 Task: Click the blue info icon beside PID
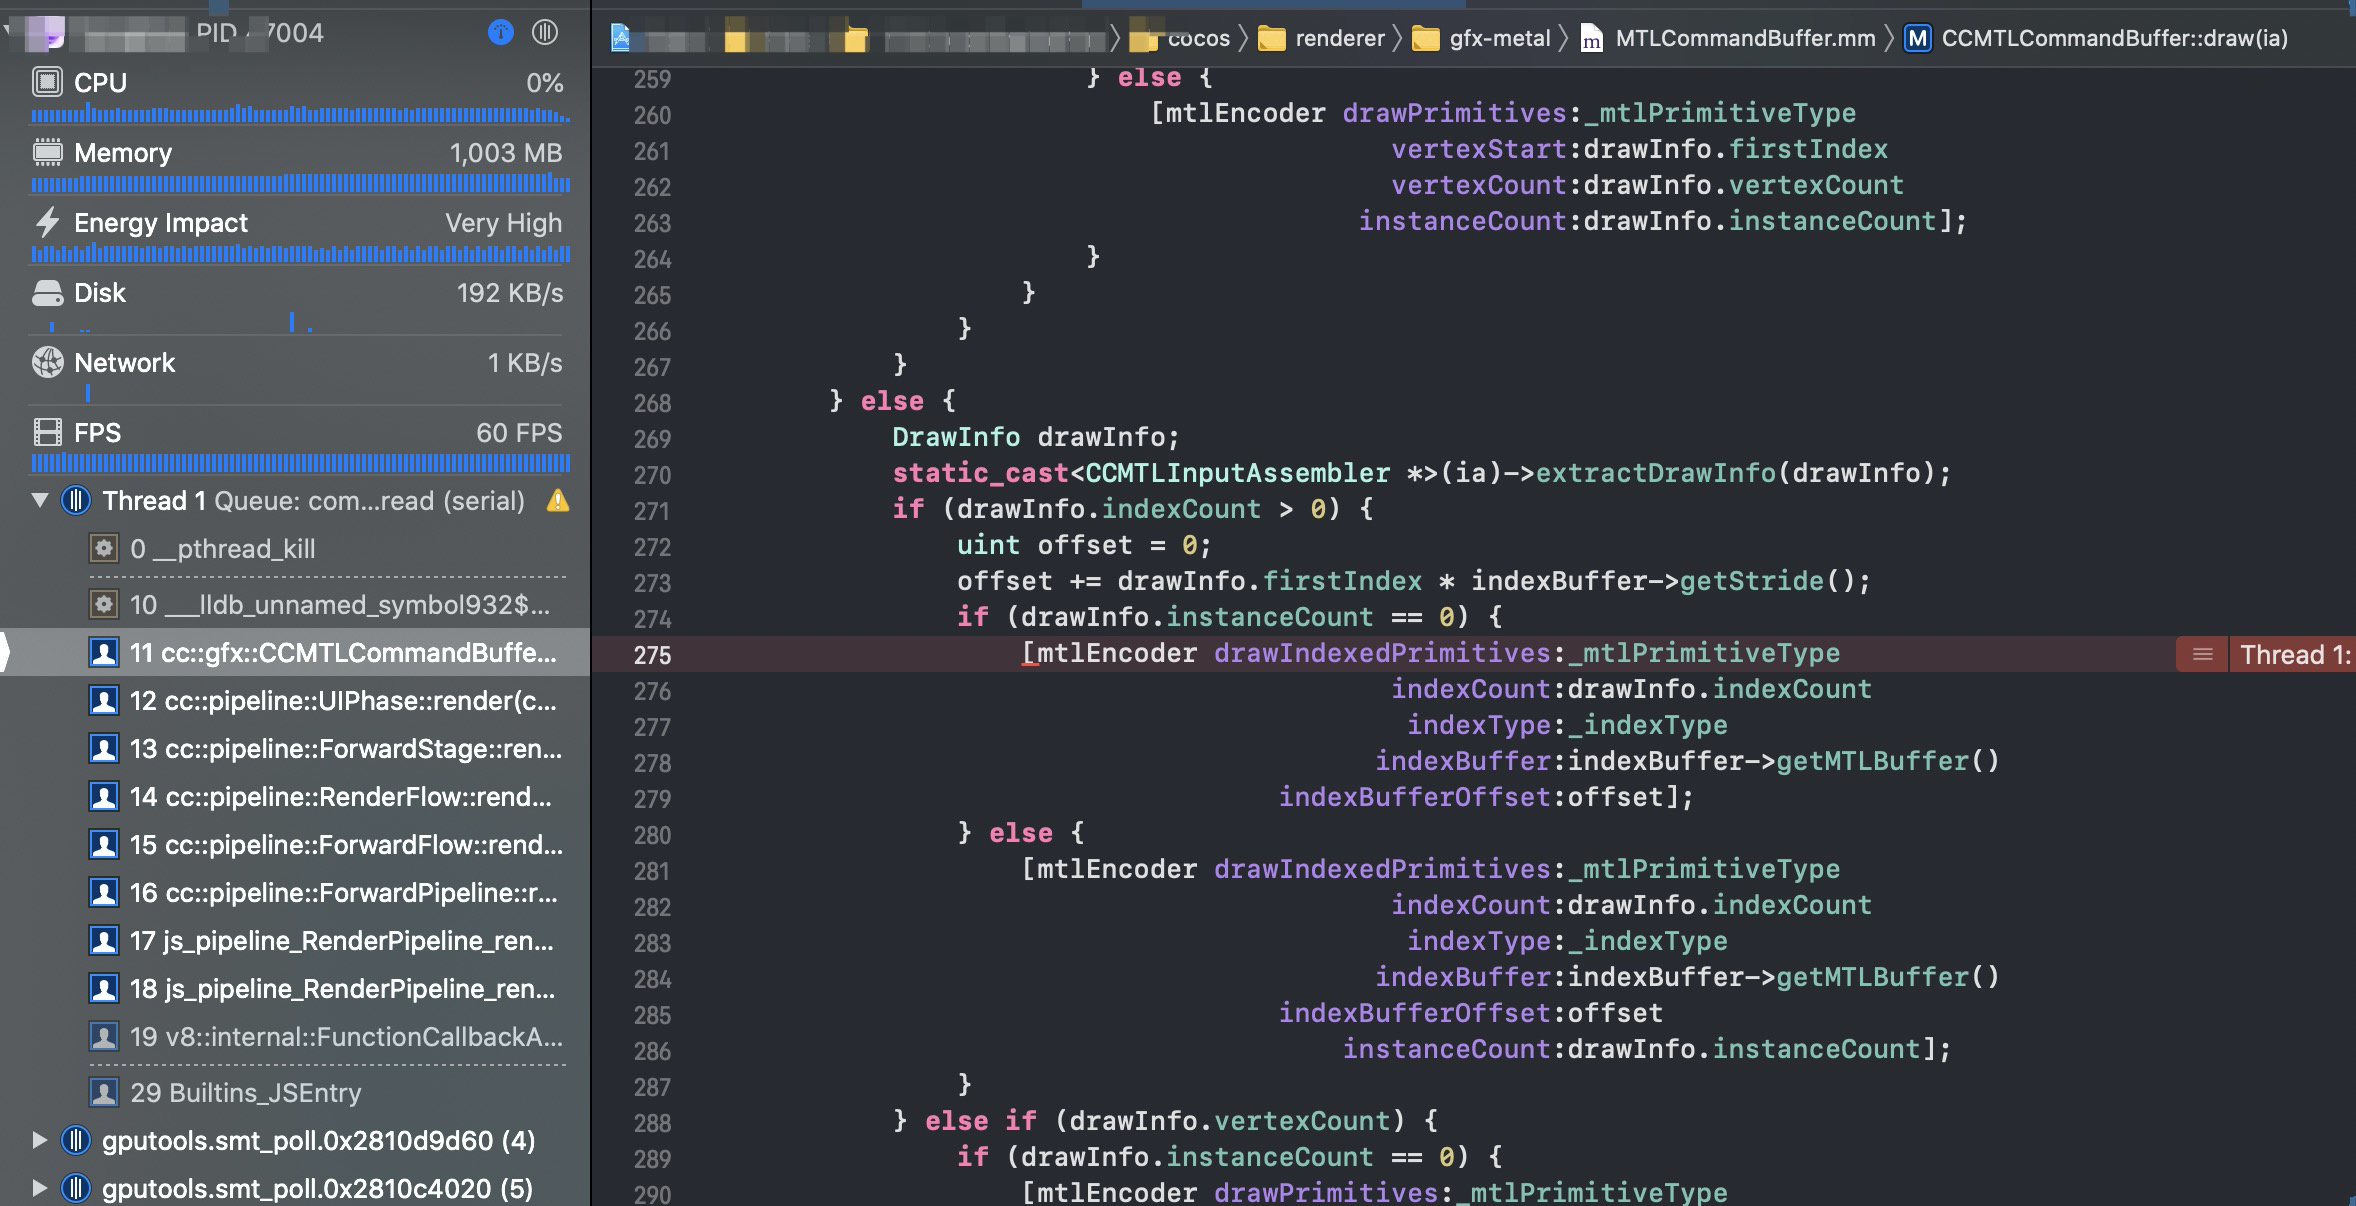[x=500, y=33]
